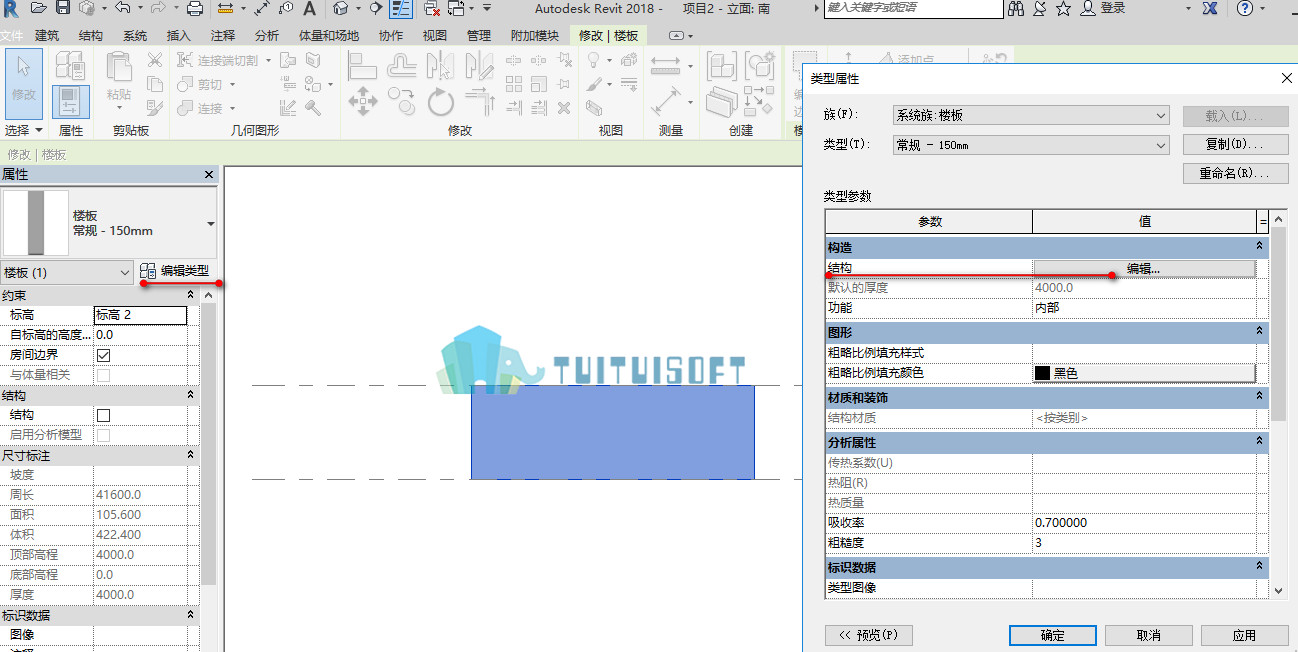
Task: Click the 重命名(R)... button
Action: (x=1235, y=174)
